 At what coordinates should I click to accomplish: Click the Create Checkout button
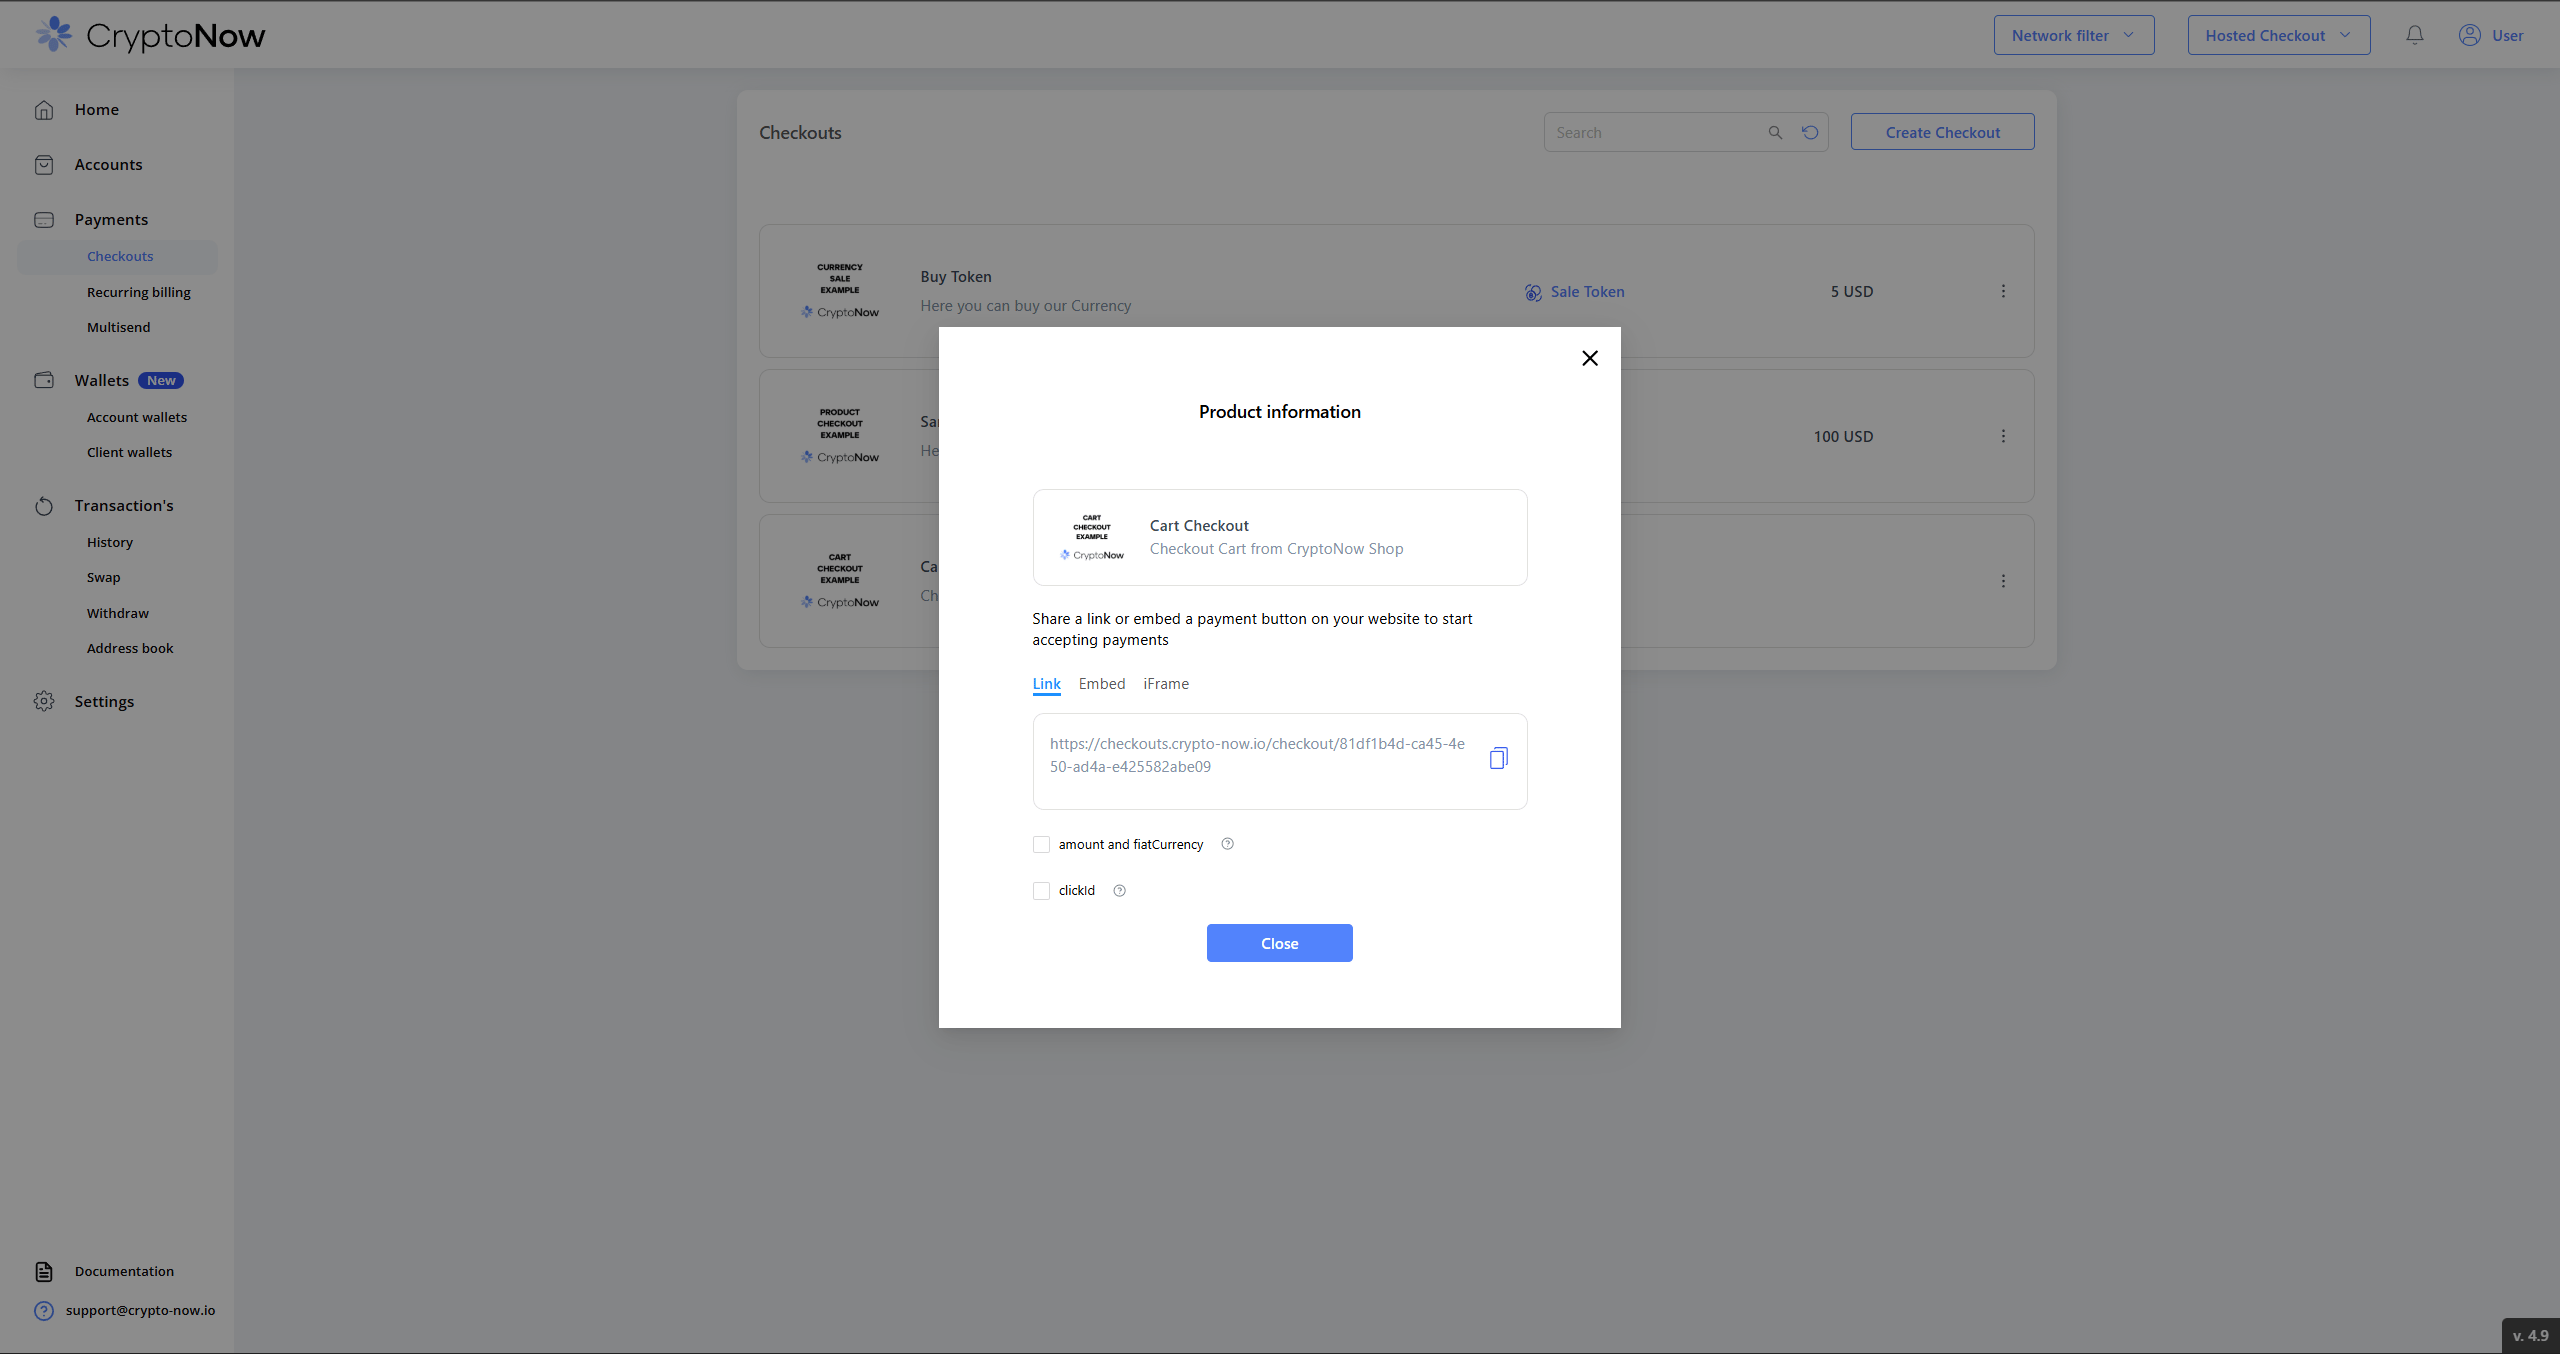click(x=1942, y=132)
